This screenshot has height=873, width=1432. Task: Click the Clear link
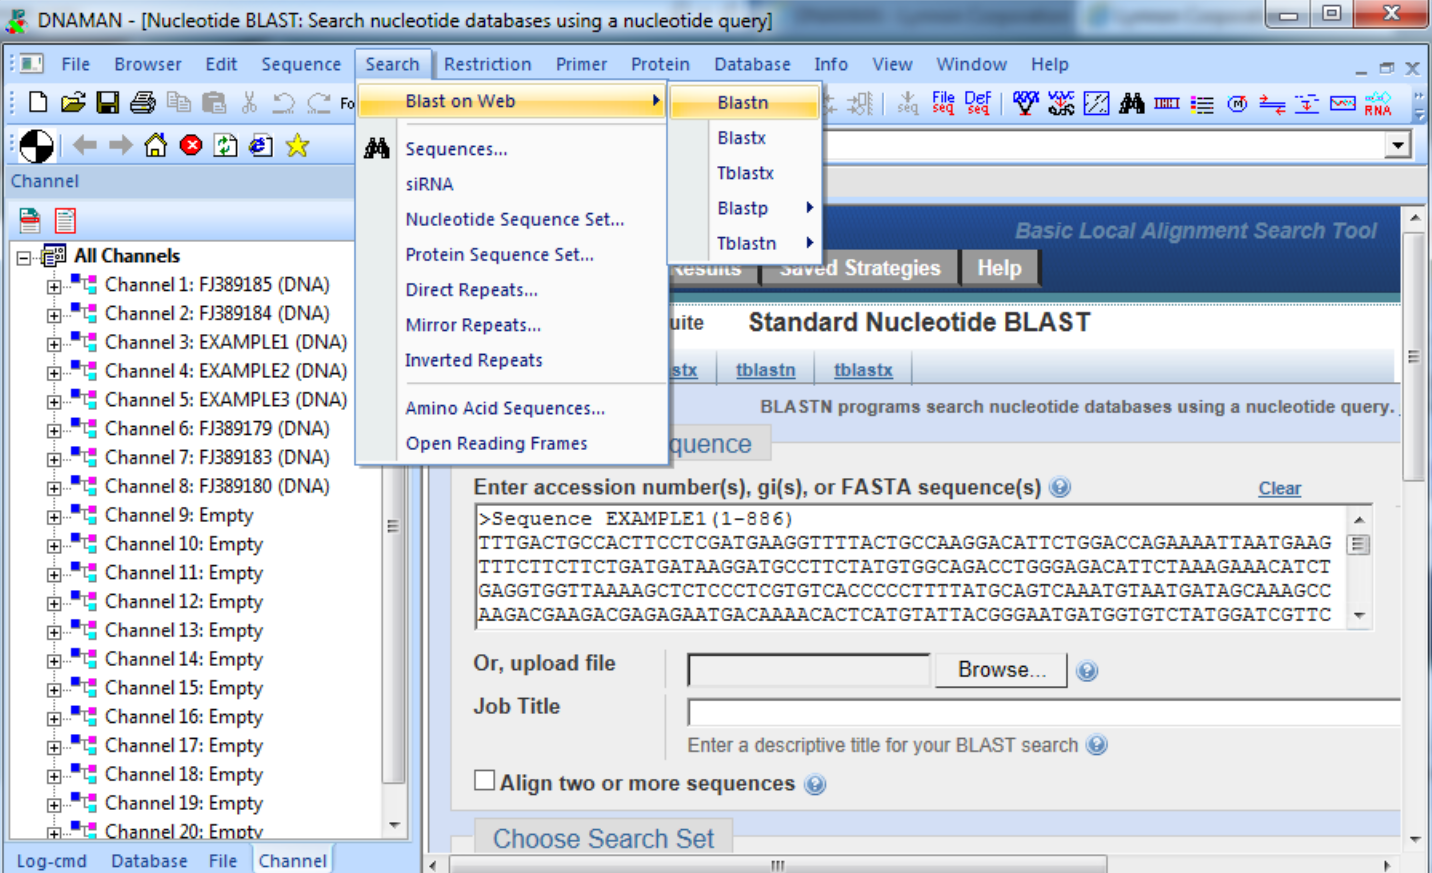click(x=1280, y=488)
